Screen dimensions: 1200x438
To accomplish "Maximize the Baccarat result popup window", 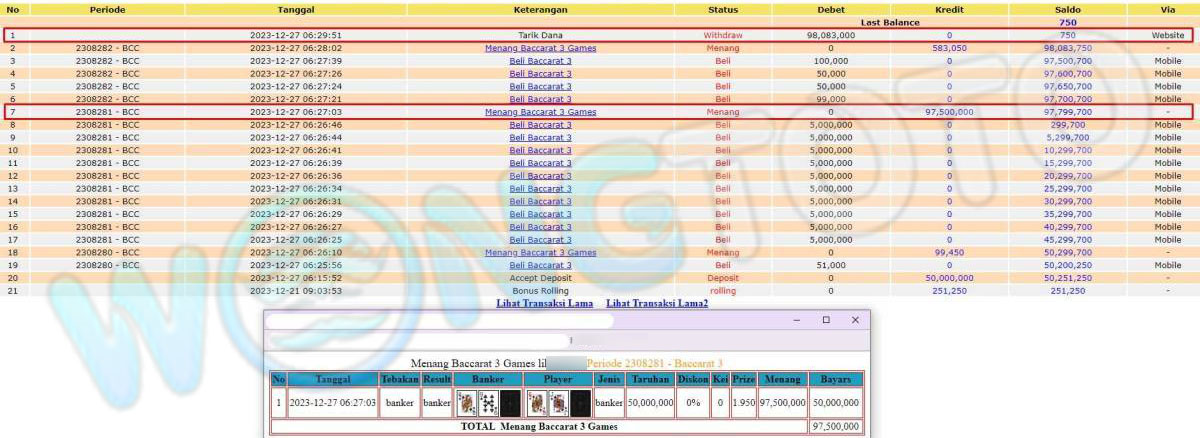I will [826, 320].
